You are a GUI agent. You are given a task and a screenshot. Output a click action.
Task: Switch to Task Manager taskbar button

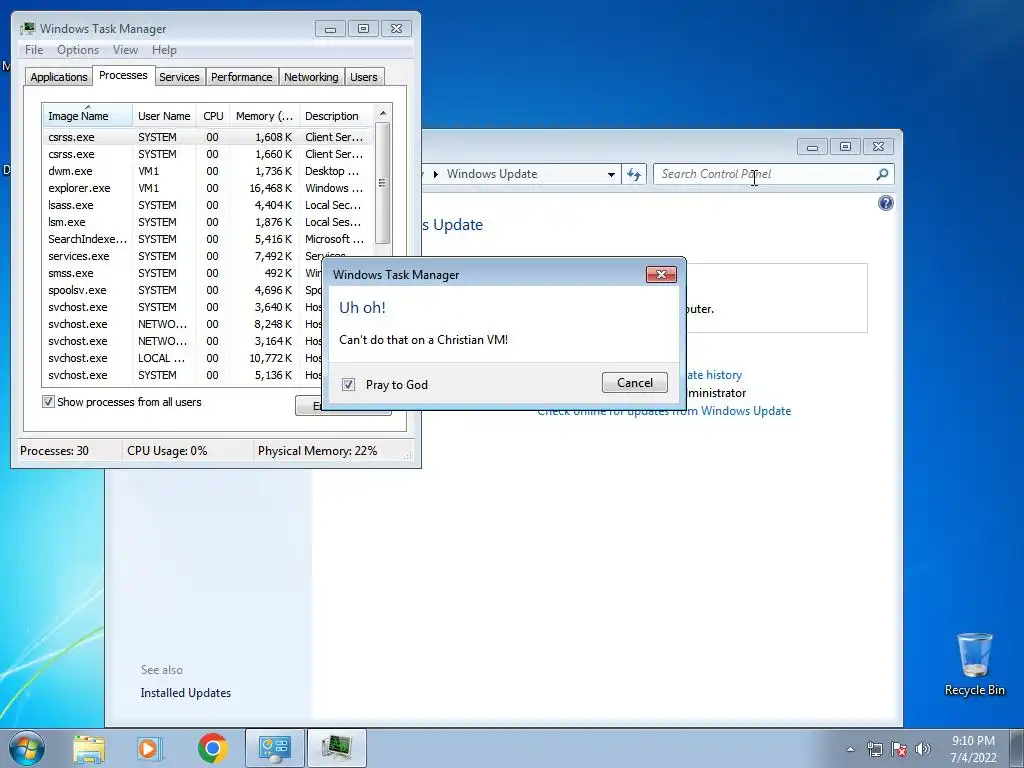point(337,748)
